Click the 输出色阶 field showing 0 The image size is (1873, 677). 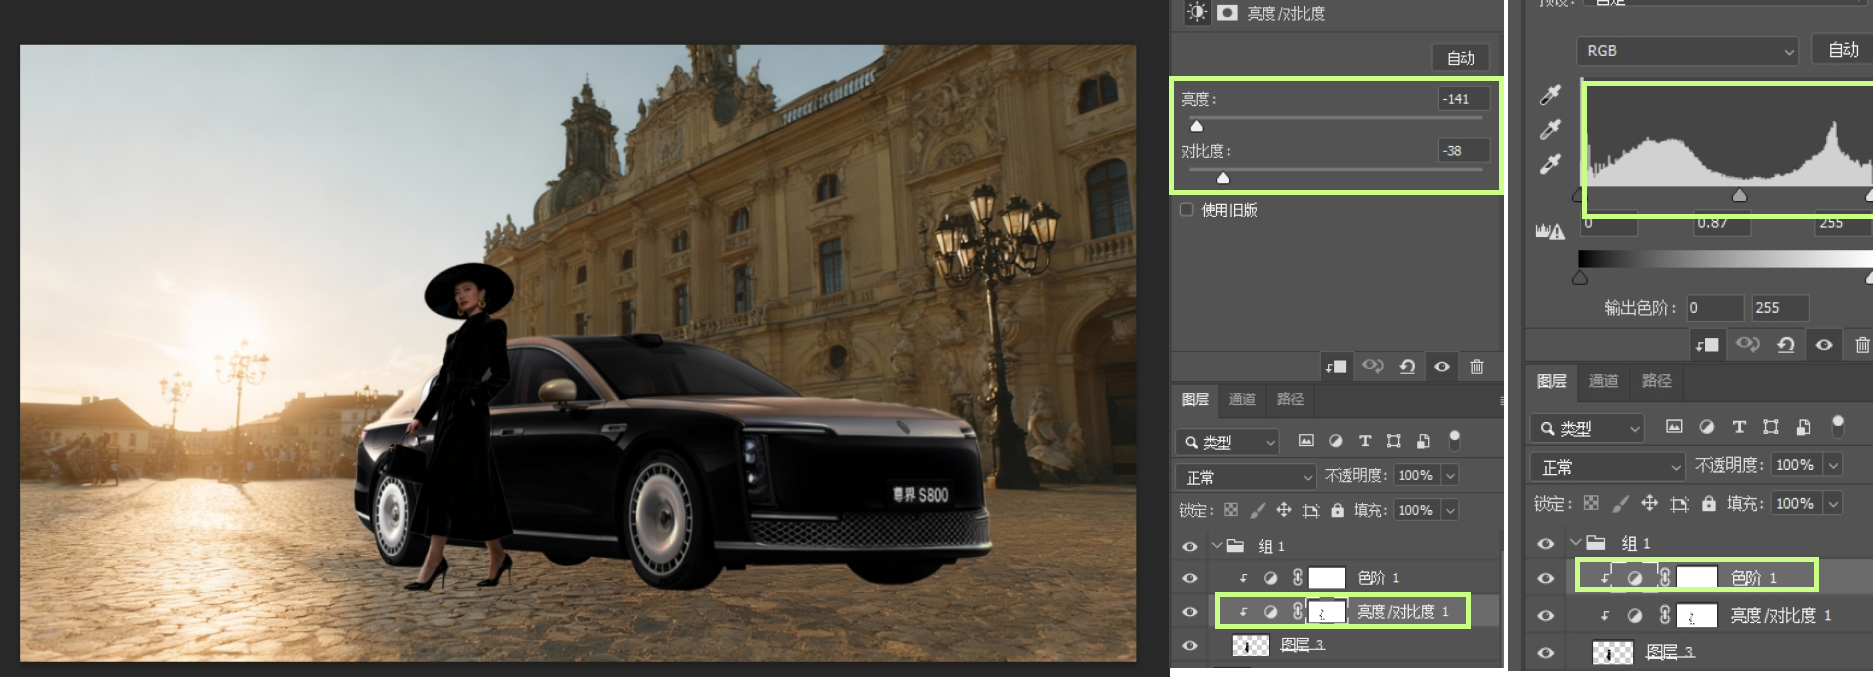[1714, 308]
